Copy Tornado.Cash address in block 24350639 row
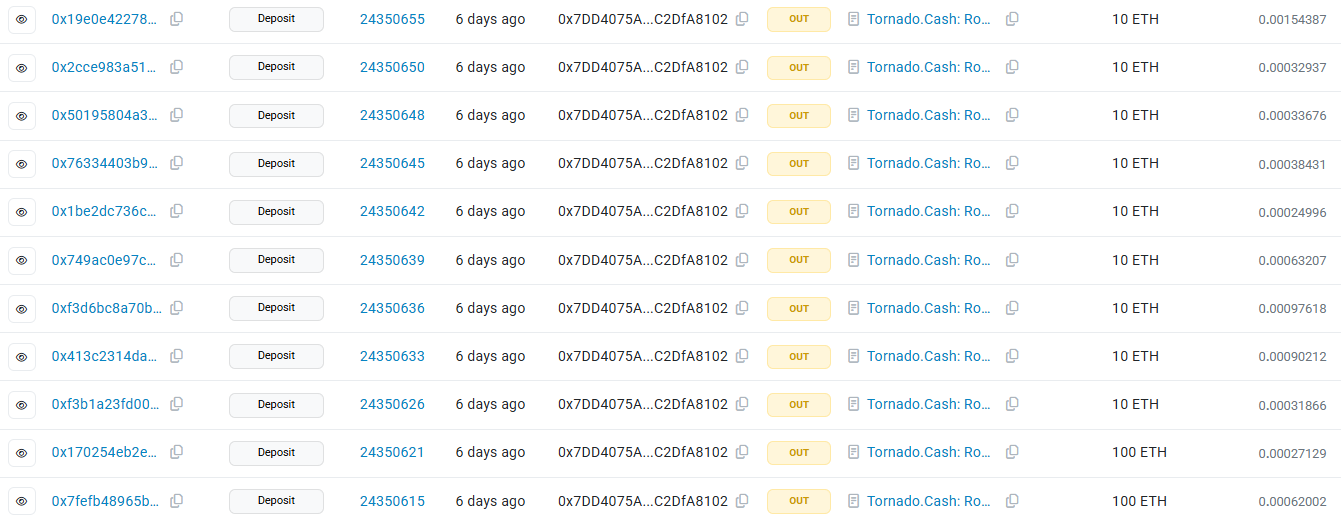The width and height of the screenshot is (1341, 524). [x=1012, y=260]
